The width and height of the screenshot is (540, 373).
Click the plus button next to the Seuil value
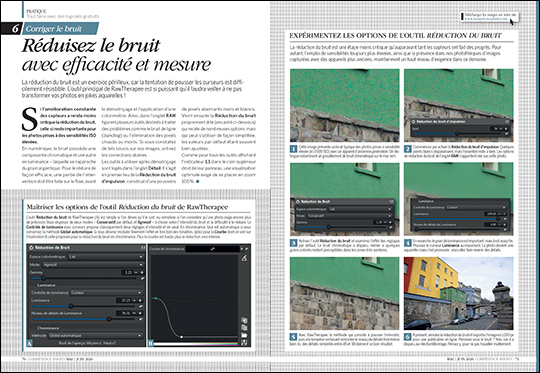[x=506, y=128]
